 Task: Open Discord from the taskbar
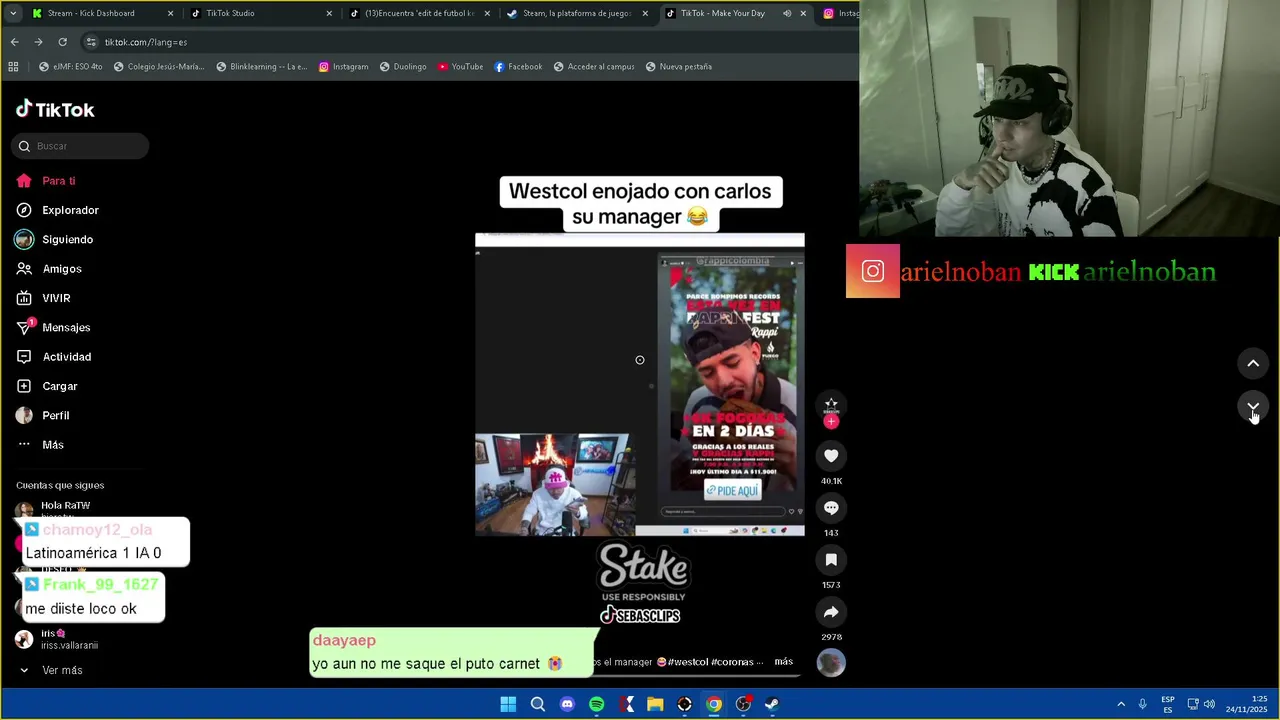pos(567,704)
